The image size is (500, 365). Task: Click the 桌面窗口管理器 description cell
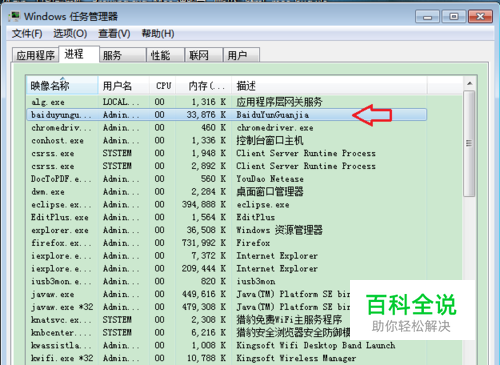[x=270, y=192]
